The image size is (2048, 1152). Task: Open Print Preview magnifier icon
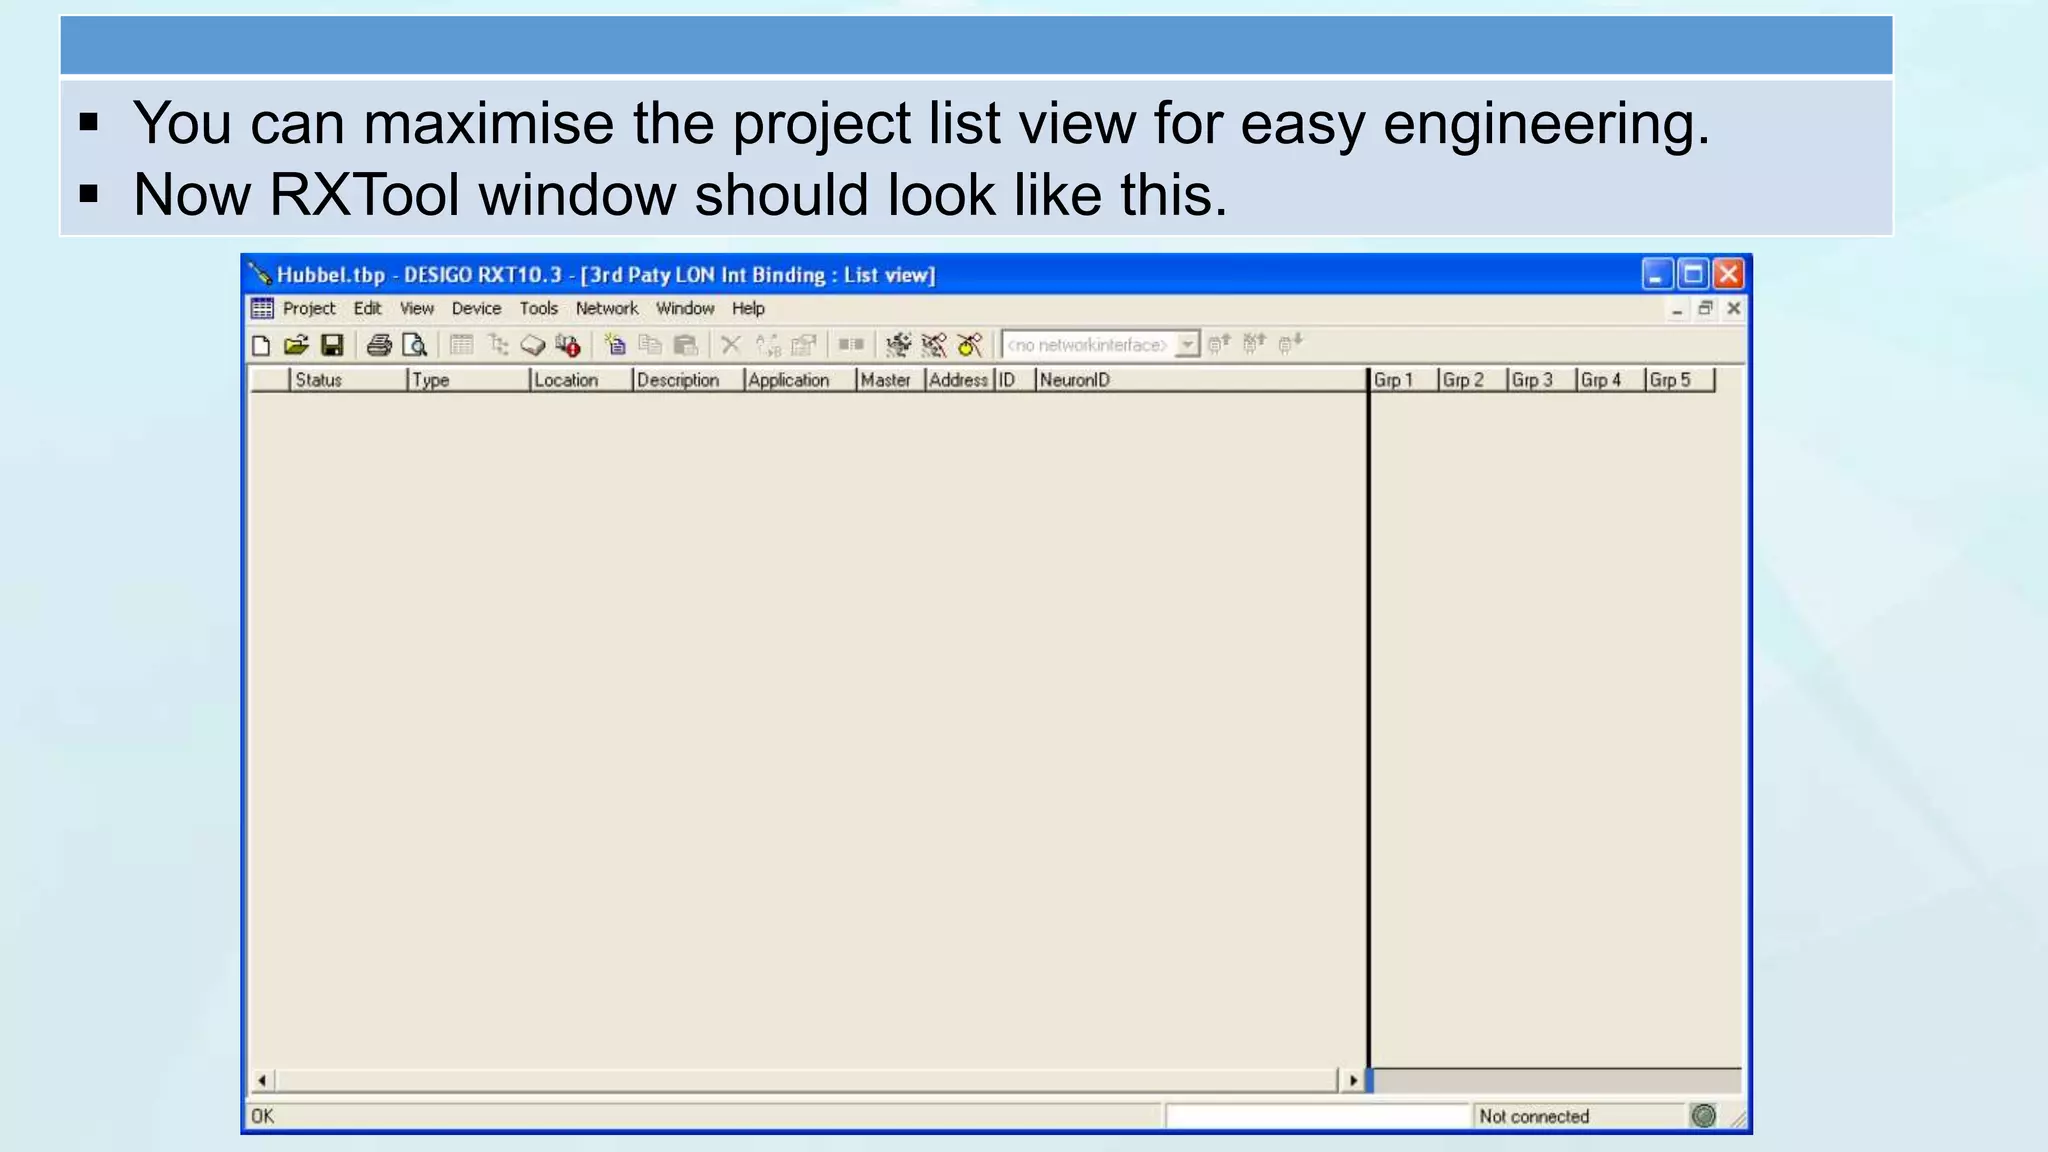point(414,346)
